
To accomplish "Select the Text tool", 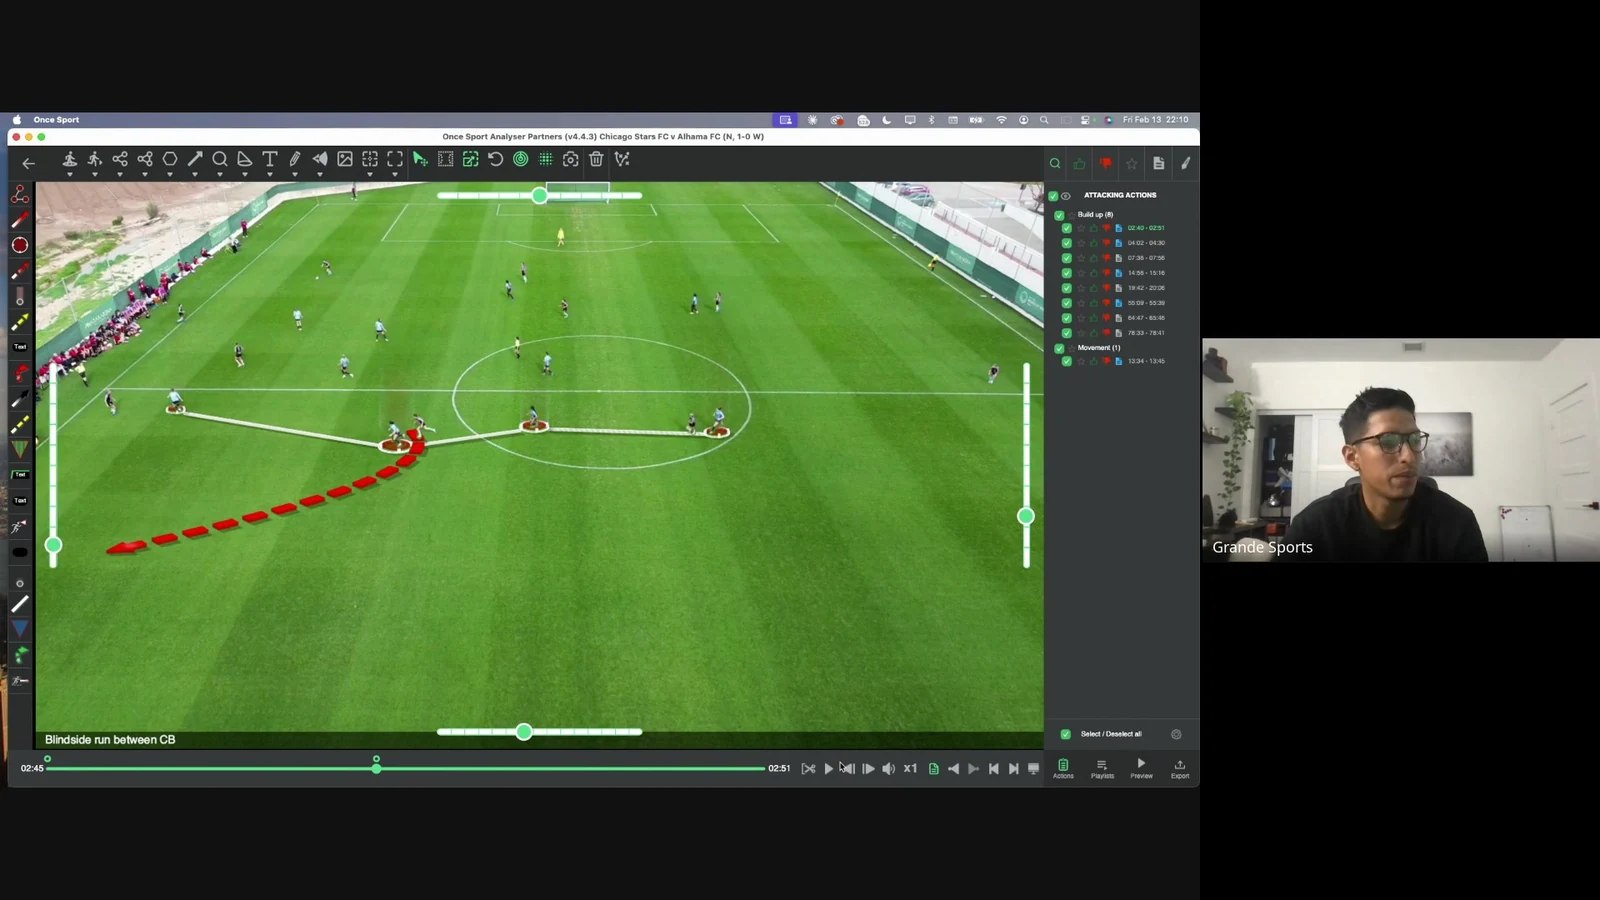I will (x=270, y=159).
